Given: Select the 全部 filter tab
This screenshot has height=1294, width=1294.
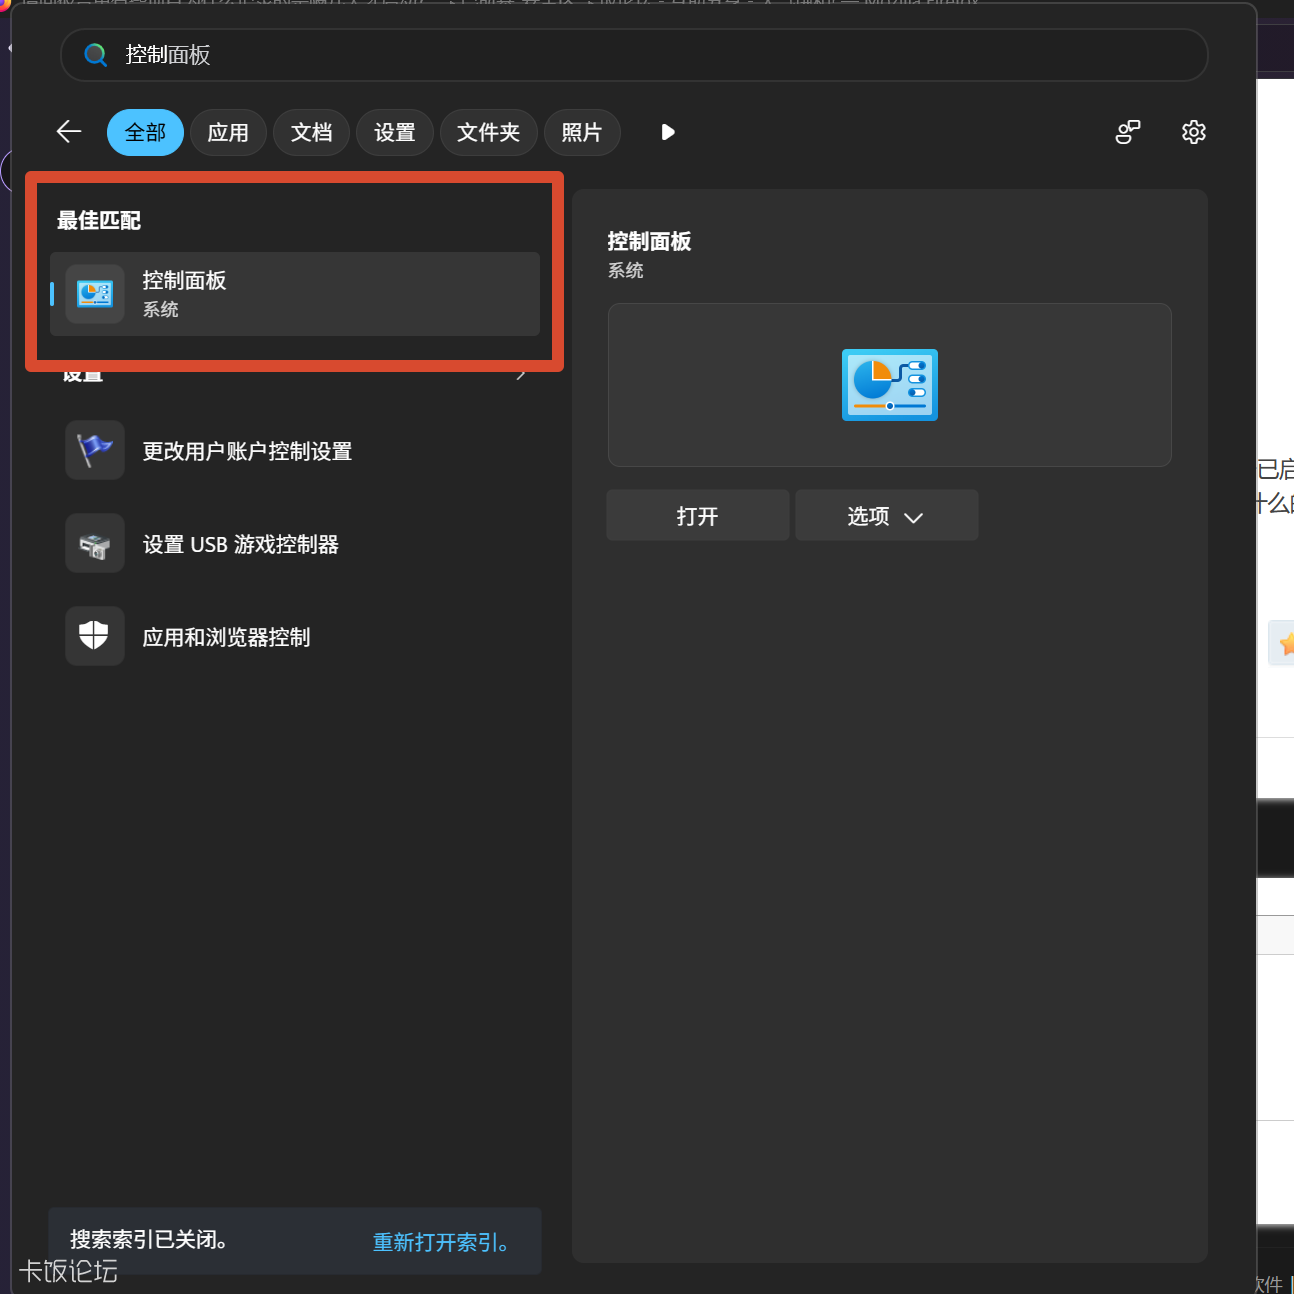Looking at the screenshot, I should [x=145, y=132].
